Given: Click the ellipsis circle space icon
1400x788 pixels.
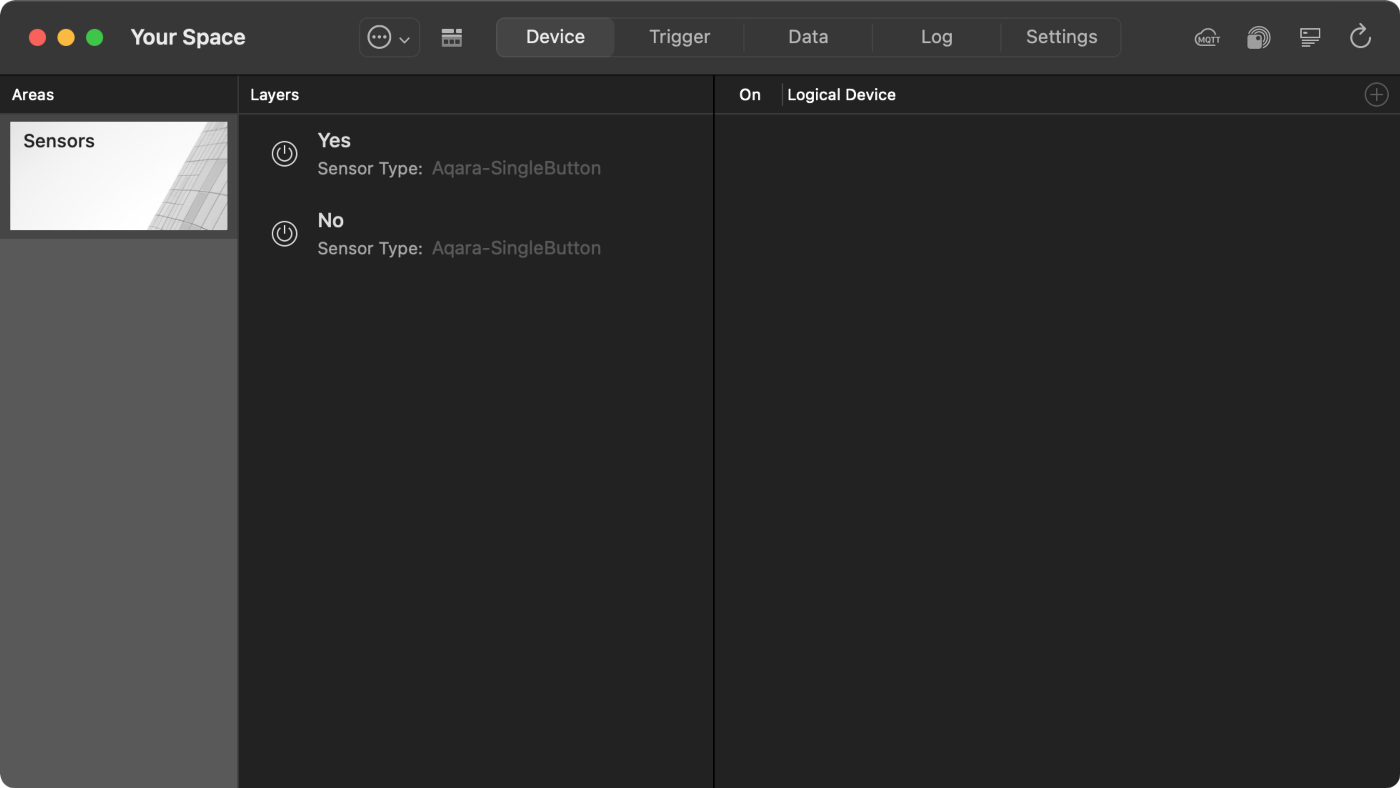Looking at the screenshot, I should [379, 37].
